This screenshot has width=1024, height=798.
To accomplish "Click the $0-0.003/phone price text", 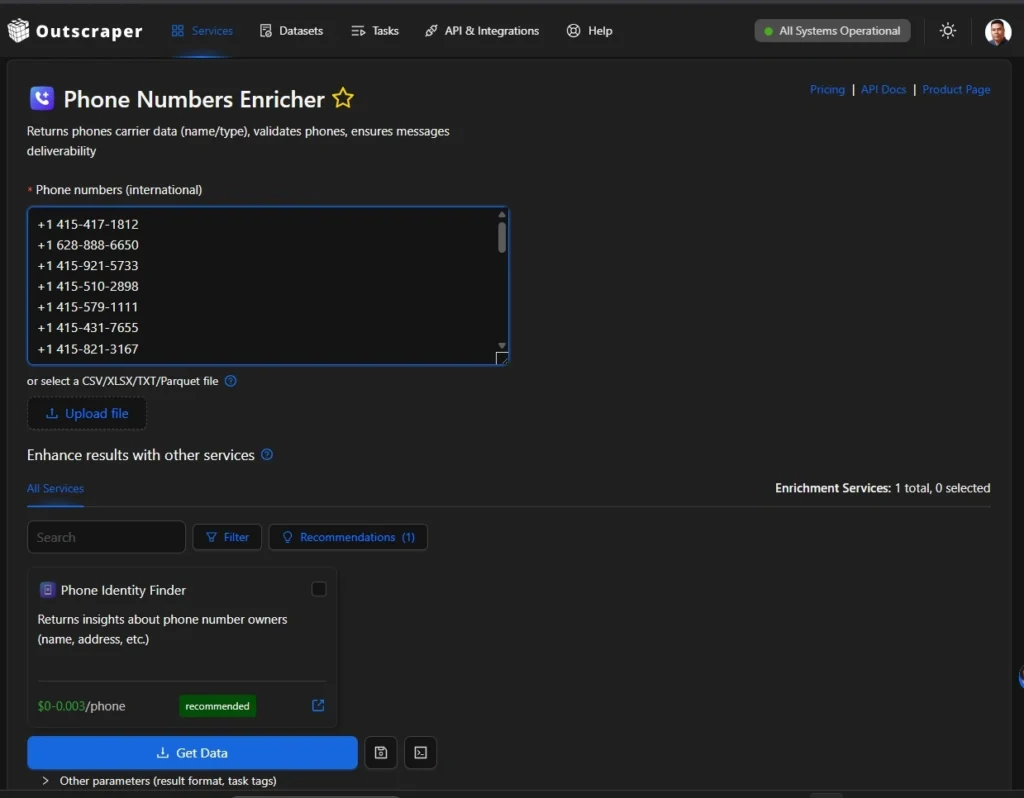I will point(81,706).
